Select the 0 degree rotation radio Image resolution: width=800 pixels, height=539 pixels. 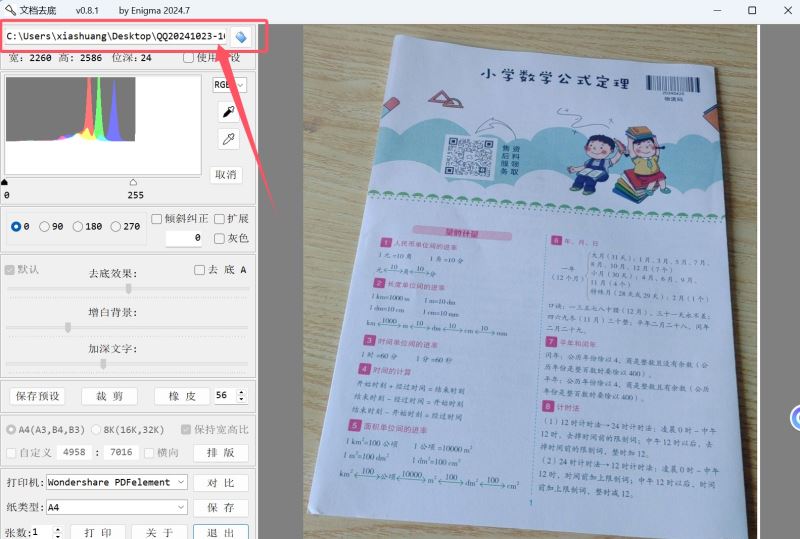(x=16, y=226)
